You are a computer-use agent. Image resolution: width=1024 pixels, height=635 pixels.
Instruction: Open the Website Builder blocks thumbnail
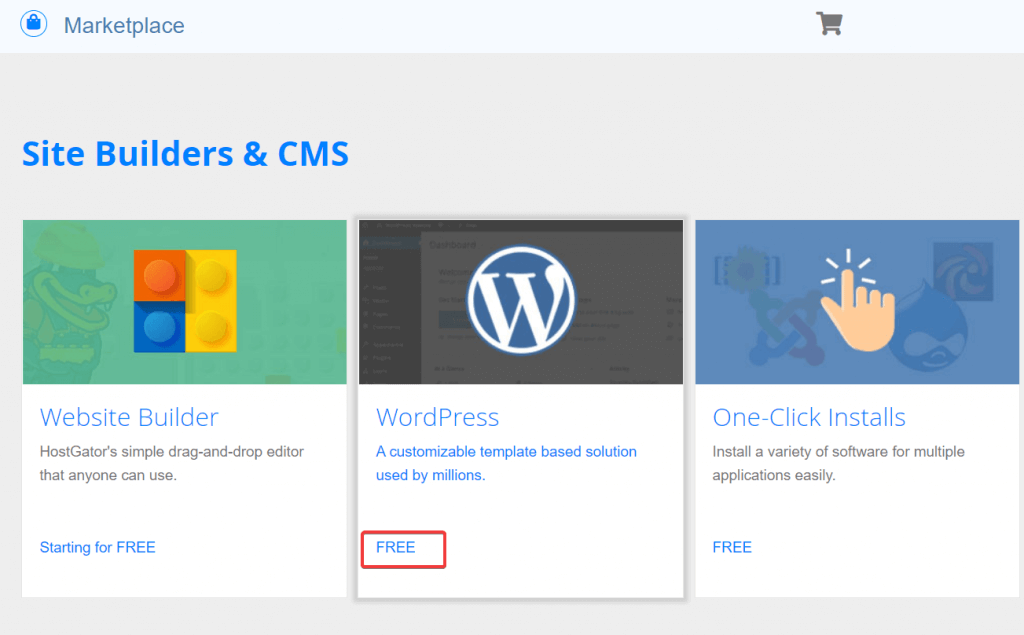[x=185, y=301]
